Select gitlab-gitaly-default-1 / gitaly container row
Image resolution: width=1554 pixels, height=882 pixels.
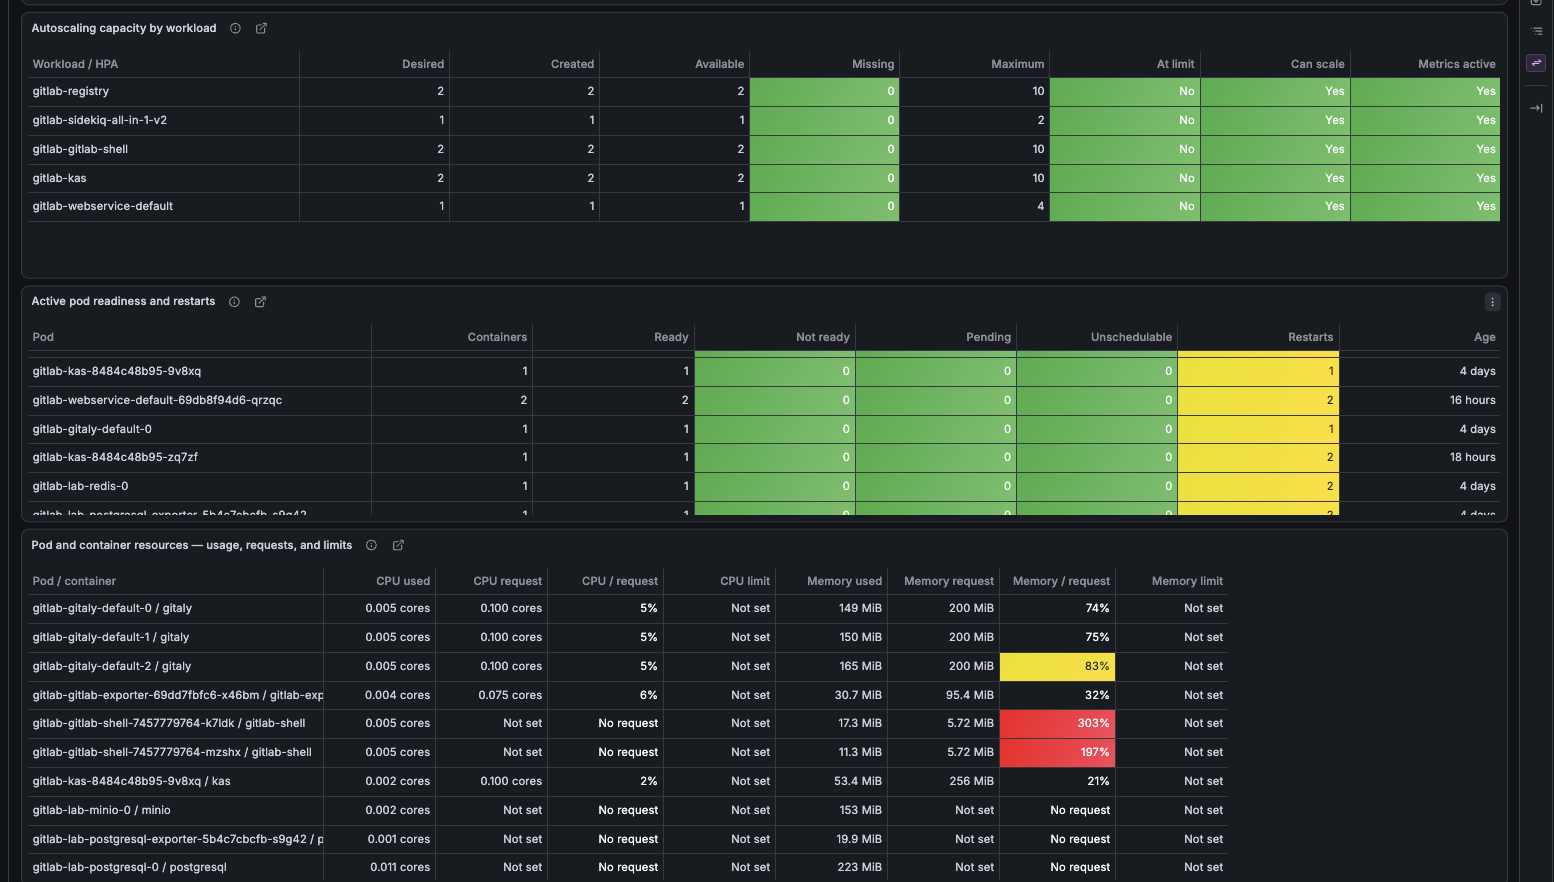click(x=111, y=637)
